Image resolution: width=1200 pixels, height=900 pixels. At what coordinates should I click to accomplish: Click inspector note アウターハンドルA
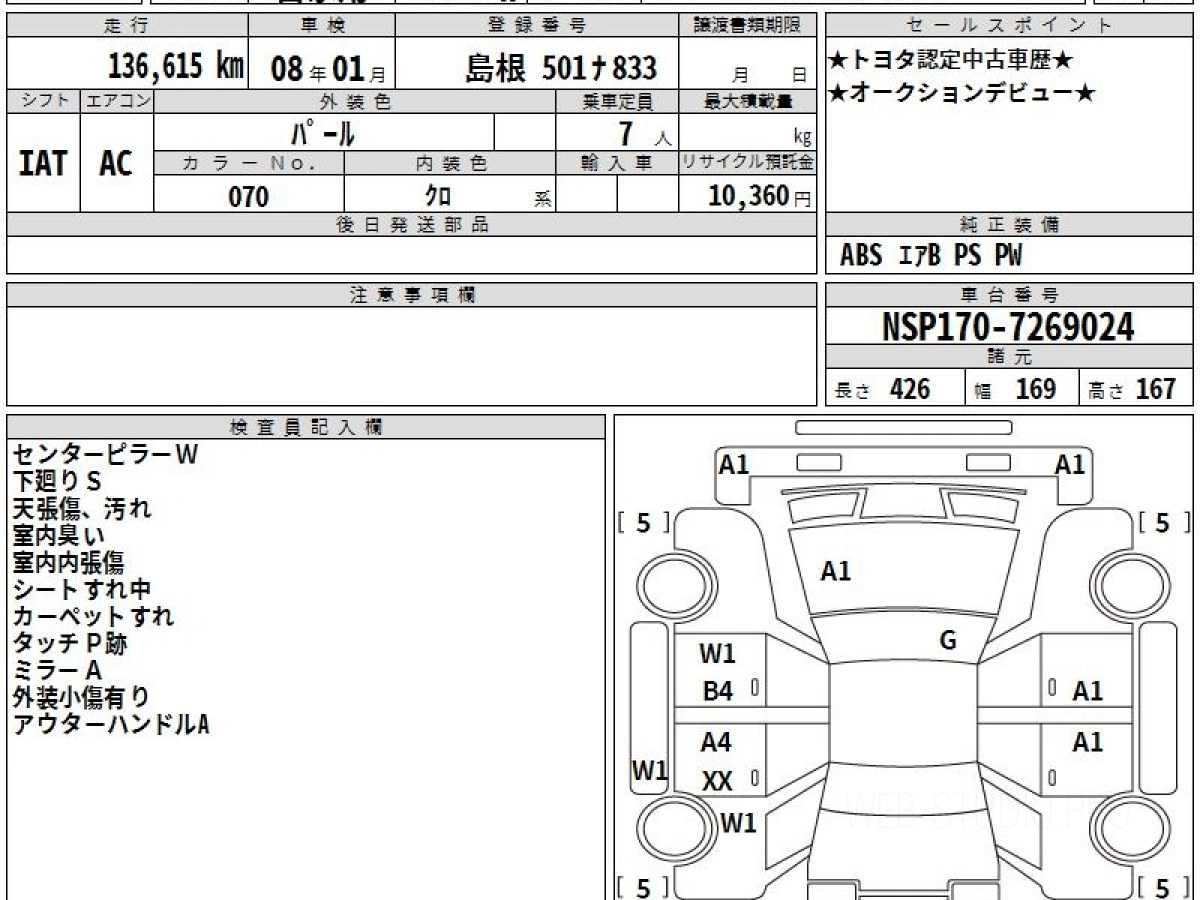pyautogui.click(x=110, y=724)
